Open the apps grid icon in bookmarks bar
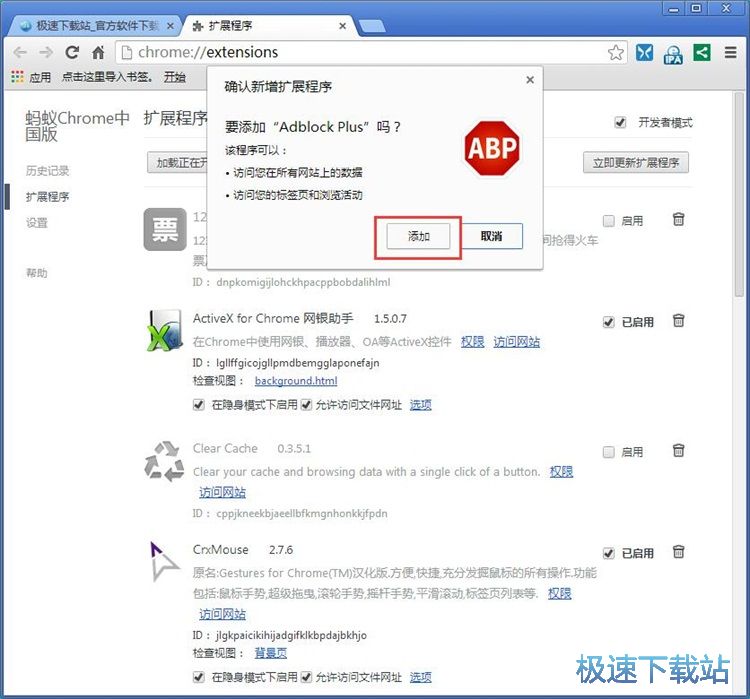The width and height of the screenshot is (750, 699). pyautogui.click(x=17, y=77)
